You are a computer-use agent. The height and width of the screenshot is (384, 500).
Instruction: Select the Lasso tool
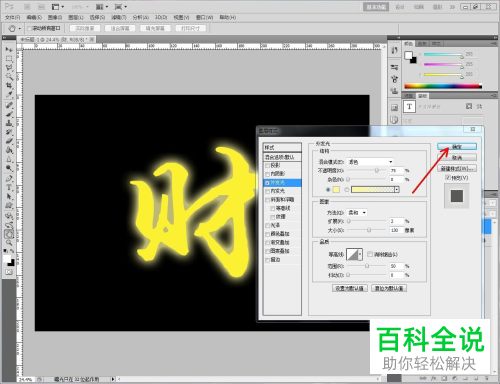(x=9, y=68)
